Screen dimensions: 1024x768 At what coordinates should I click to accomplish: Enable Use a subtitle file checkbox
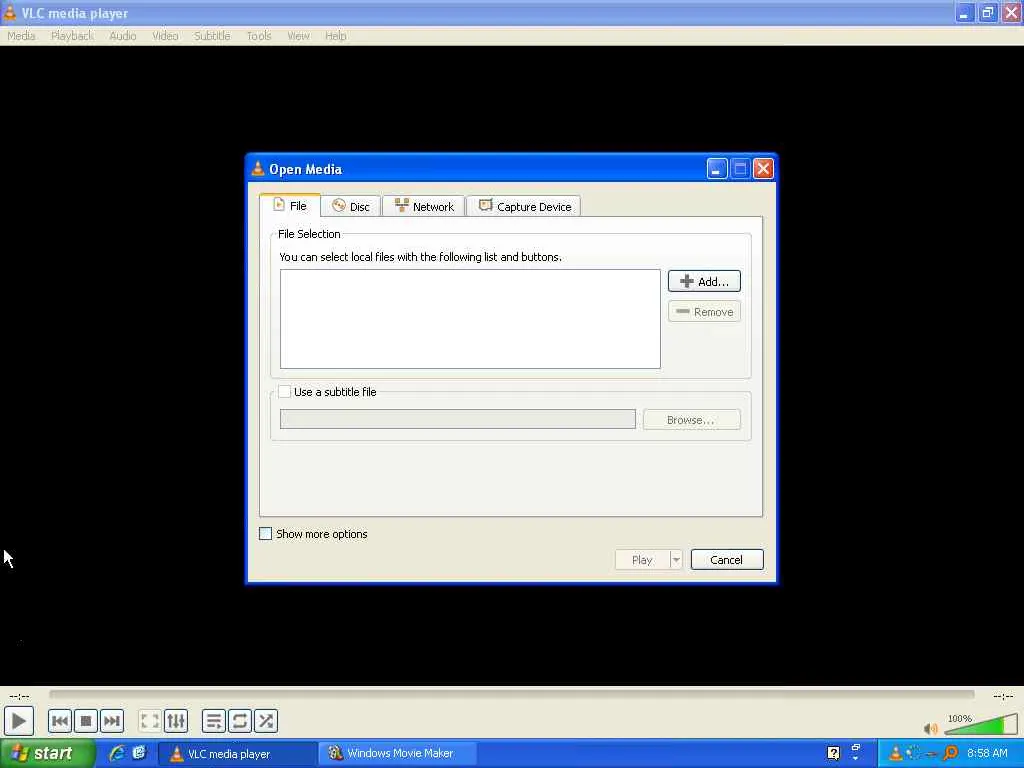284,392
